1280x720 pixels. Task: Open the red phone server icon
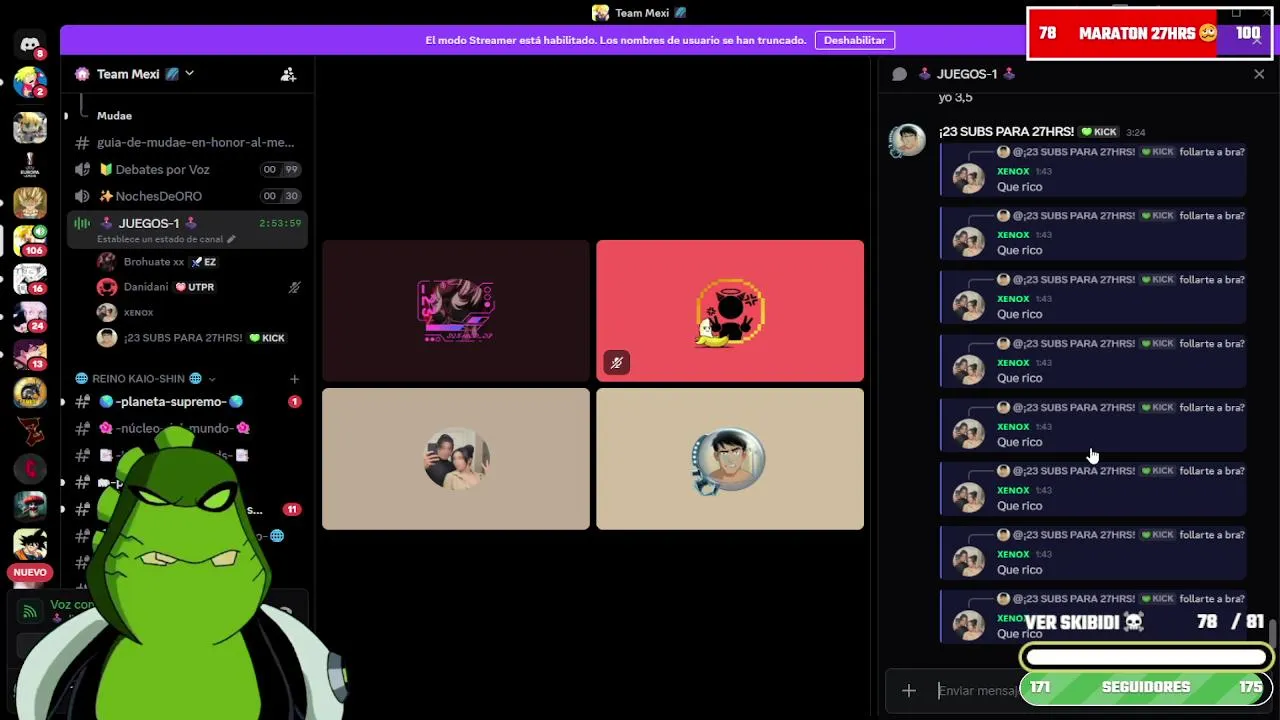pyautogui.click(x=30, y=467)
